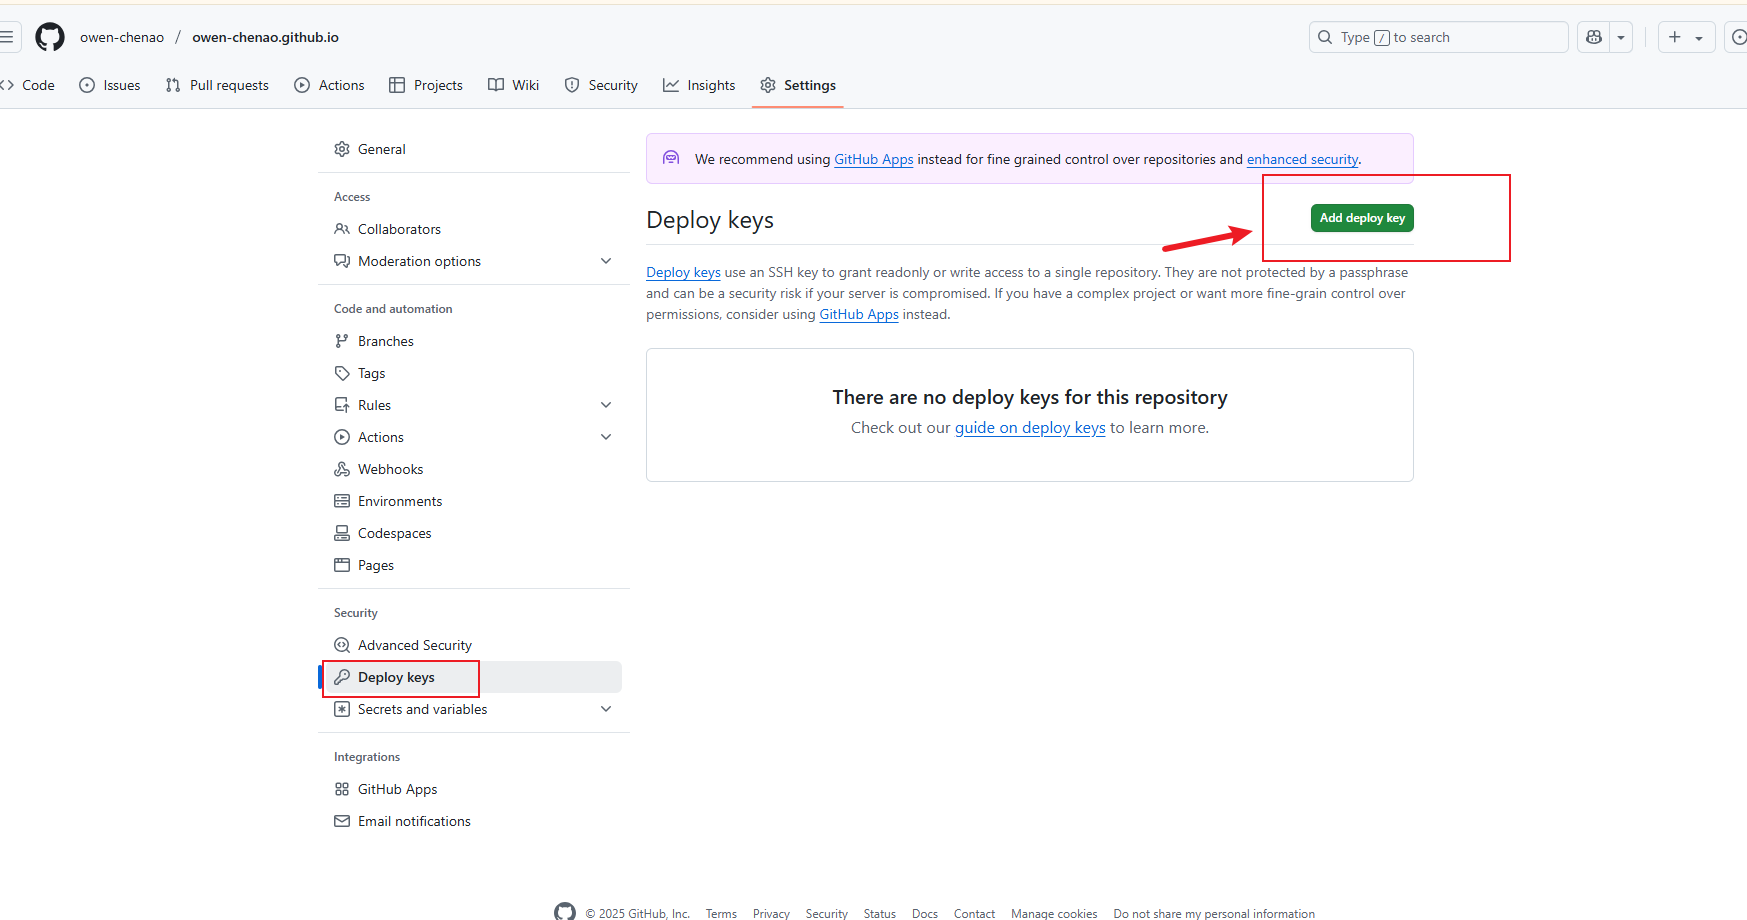
Task: Open the Wiki tab
Action: click(x=514, y=85)
